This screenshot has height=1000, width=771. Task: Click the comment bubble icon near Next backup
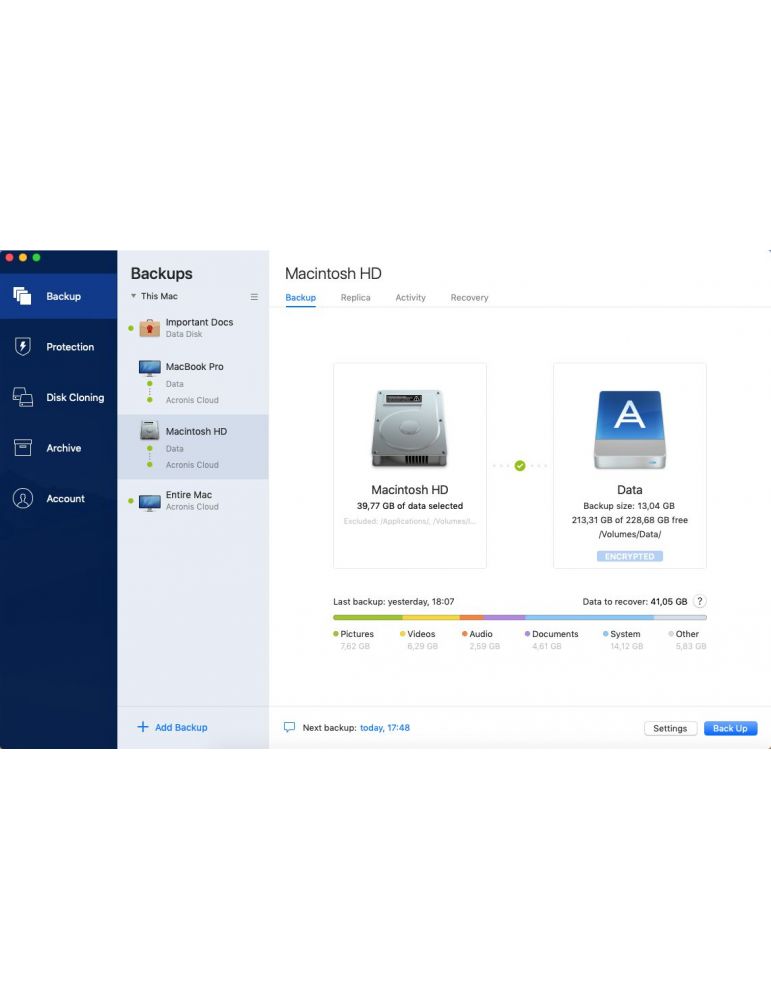point(290,727)
